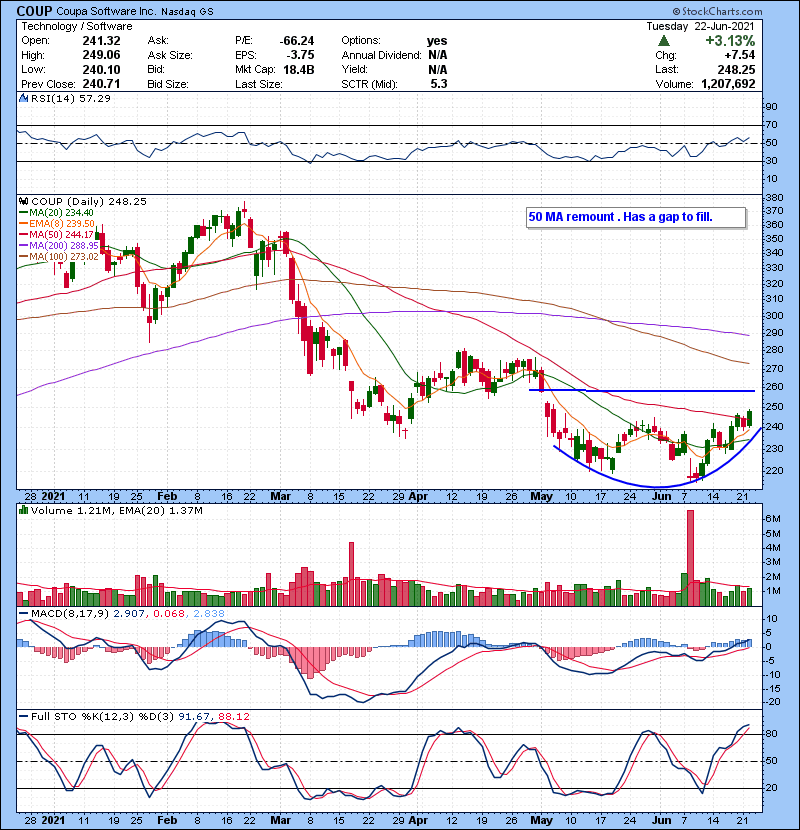Click the High price value 249.06

click(x=101, y=55)
